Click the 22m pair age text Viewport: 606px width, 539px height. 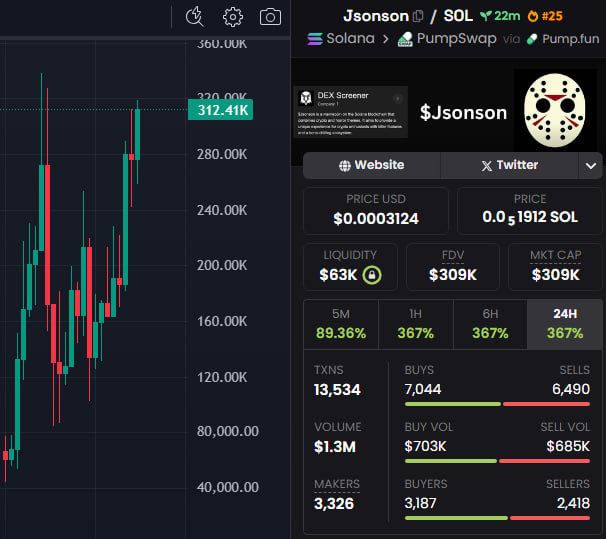coord(507,16)
